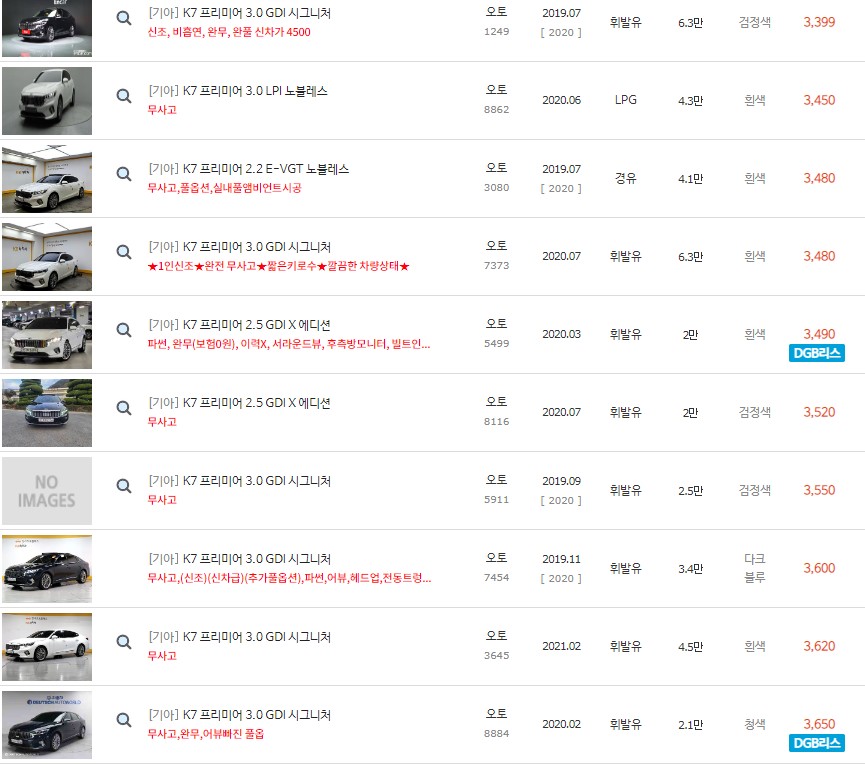Click DGB리스 badge under price 3,650
Screen dimensions: 865x764
816,743
